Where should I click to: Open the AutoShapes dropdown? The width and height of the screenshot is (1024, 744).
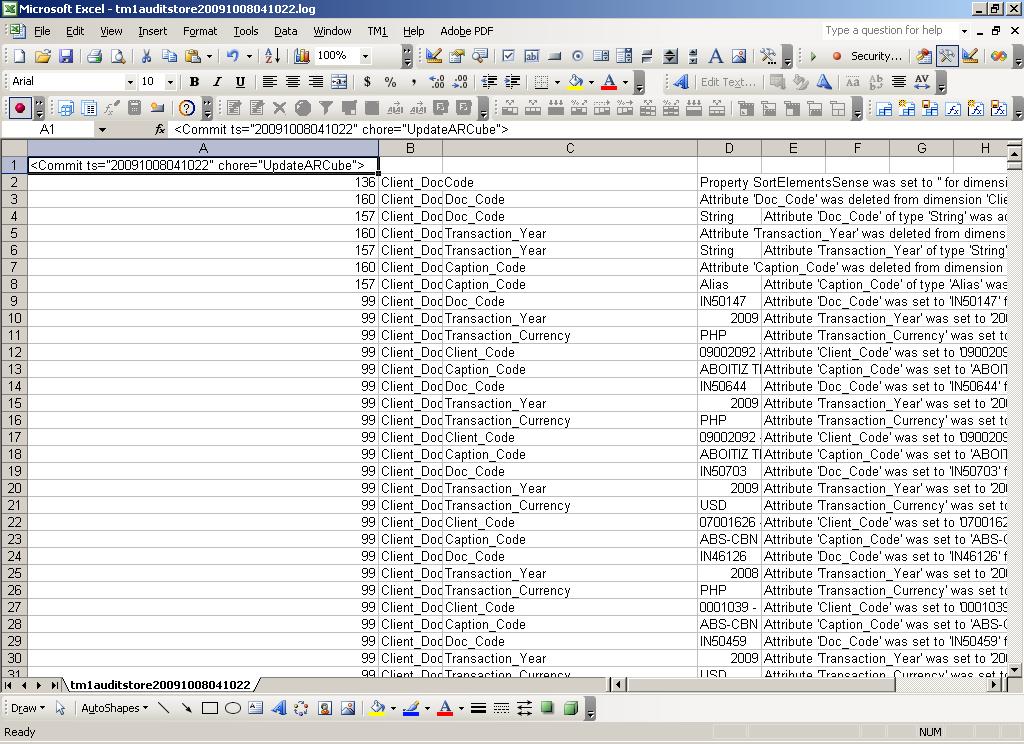pos(114,708)
